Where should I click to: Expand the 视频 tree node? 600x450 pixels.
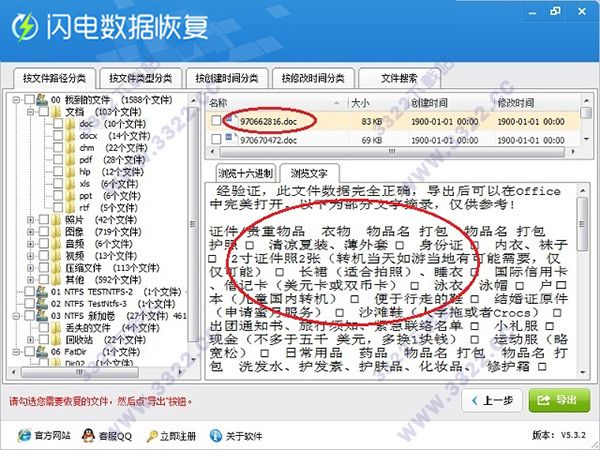(x=30, y=256)
